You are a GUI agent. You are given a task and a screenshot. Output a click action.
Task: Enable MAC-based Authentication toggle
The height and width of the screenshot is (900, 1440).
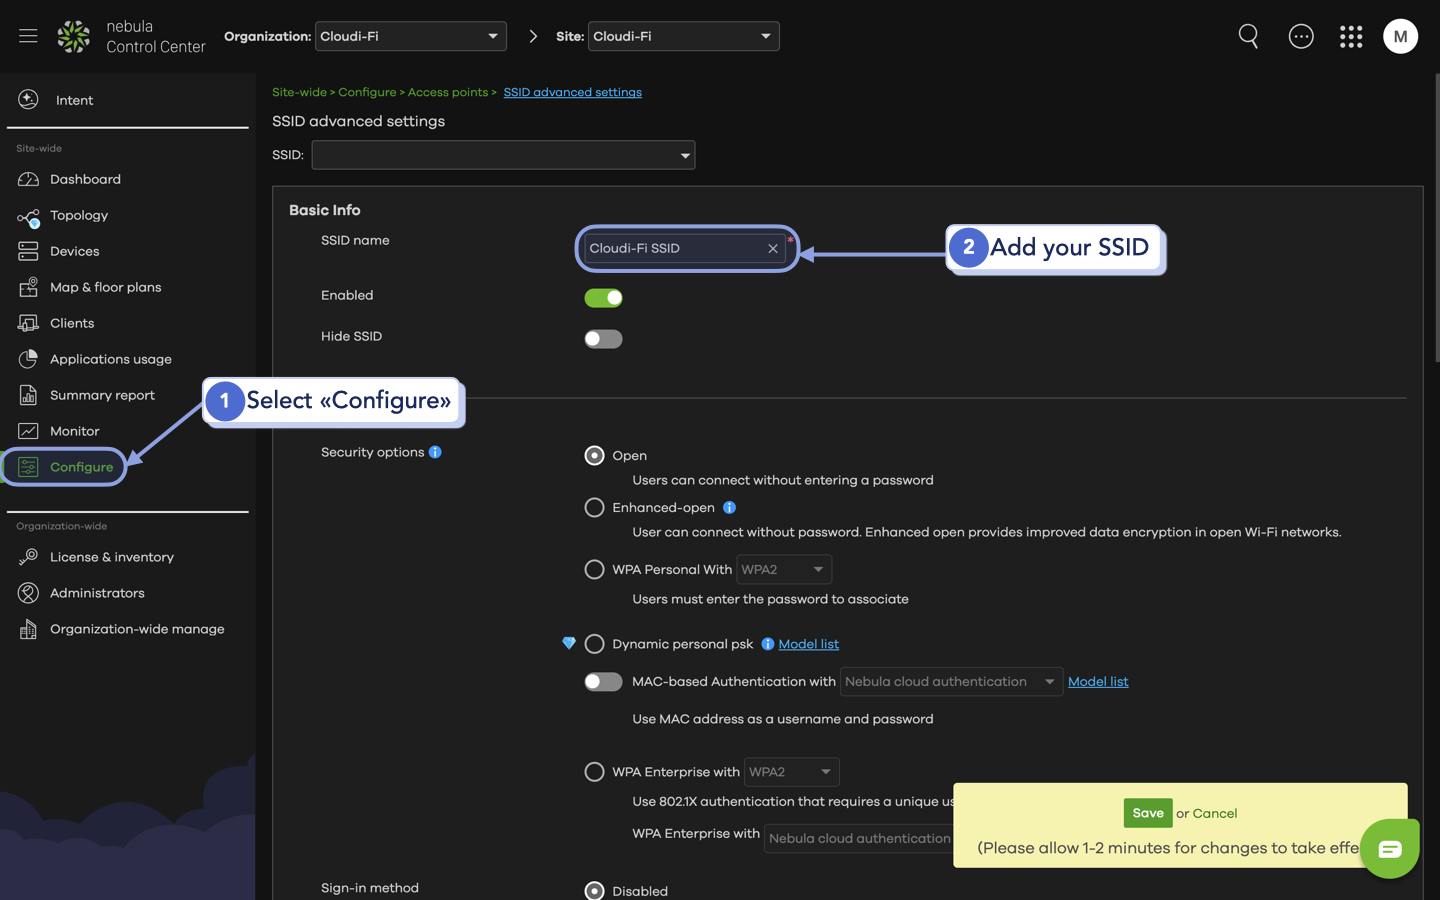tap(603, 682)
